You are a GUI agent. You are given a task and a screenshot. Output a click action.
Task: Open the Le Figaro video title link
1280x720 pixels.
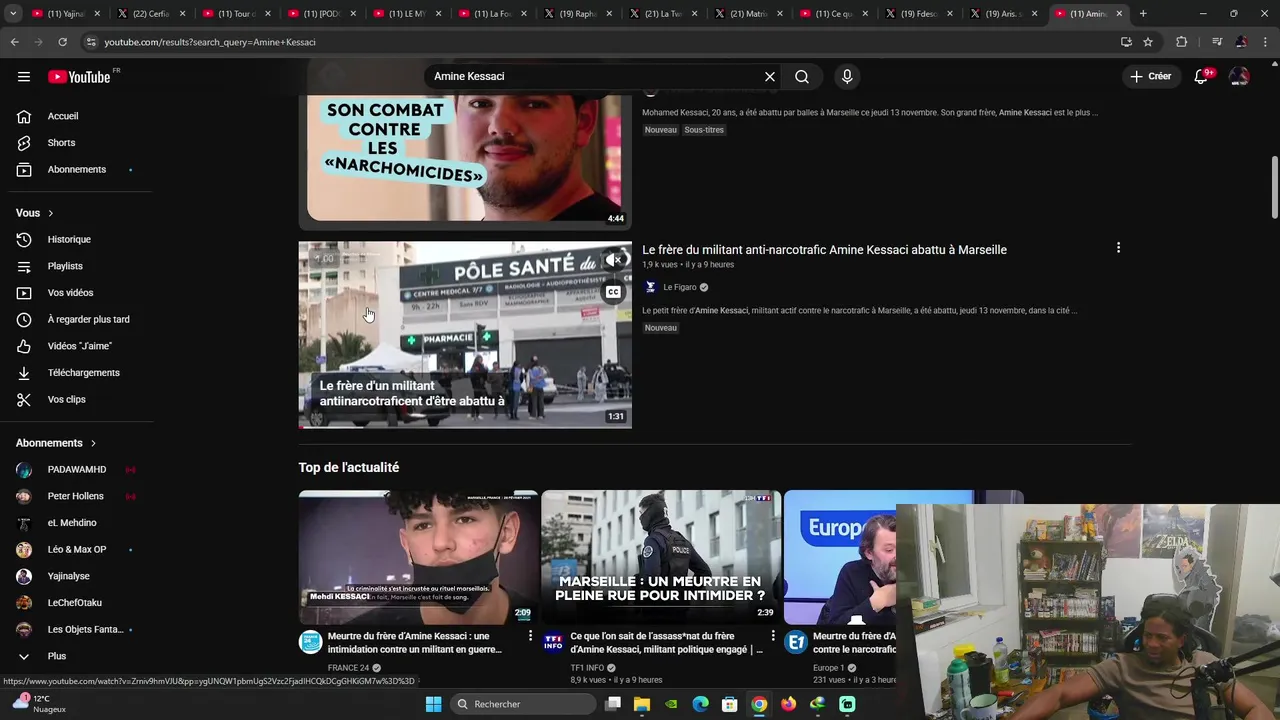tap(824, 250)
